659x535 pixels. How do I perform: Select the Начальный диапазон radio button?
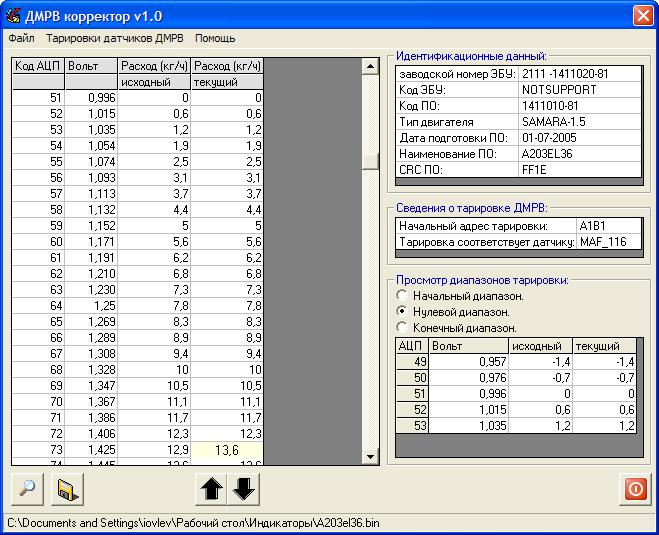click(402, 295)
